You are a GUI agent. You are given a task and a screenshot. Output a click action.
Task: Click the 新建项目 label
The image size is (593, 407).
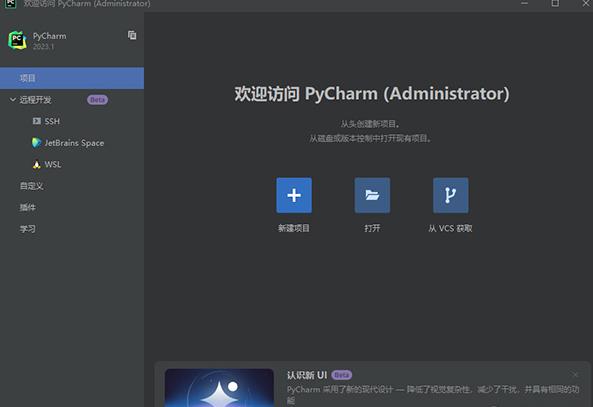pos(294,228)
